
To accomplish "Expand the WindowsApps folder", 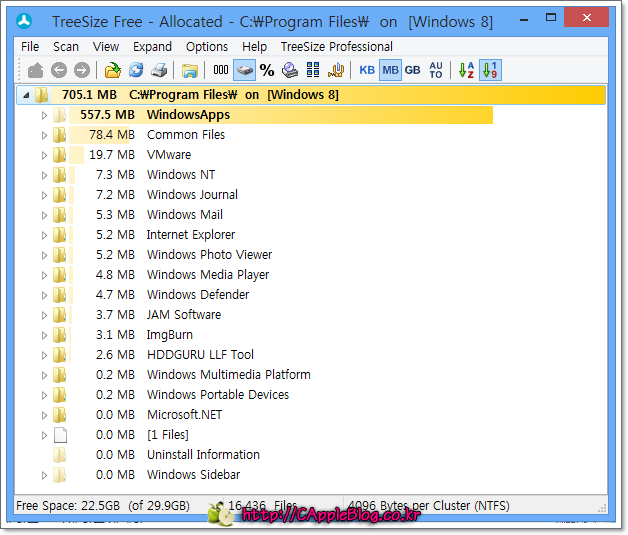I will coord(44,115).
